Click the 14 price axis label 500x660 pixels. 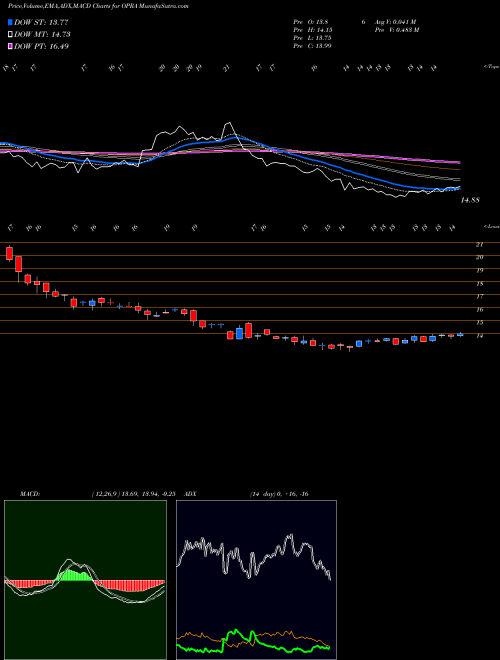click(479, 336)
